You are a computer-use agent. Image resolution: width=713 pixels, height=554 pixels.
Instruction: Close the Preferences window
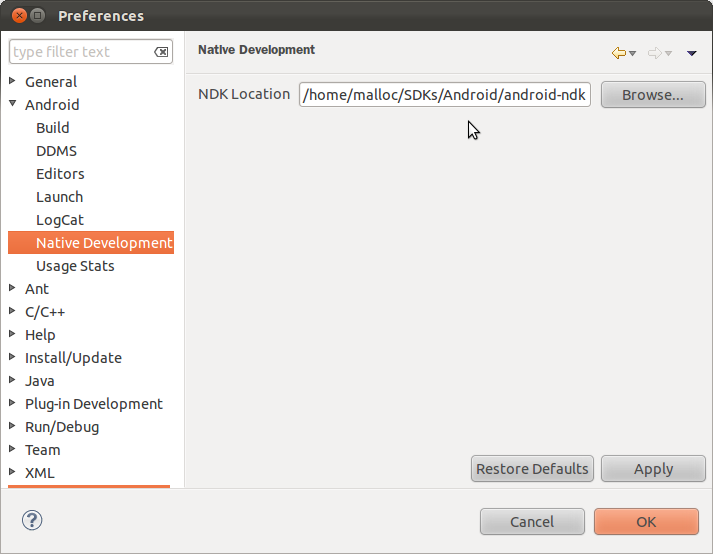(x=19, y=16)
